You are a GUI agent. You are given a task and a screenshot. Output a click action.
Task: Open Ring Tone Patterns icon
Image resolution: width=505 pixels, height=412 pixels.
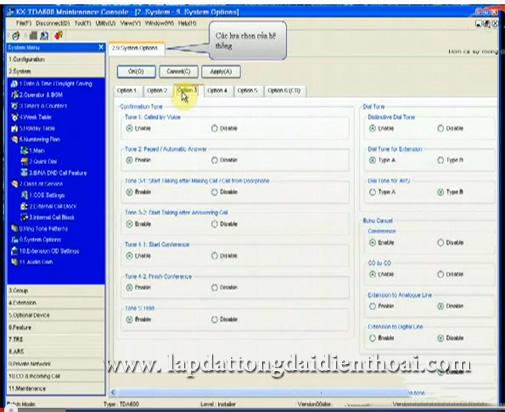pyautogui.click(x=14, y=229)
